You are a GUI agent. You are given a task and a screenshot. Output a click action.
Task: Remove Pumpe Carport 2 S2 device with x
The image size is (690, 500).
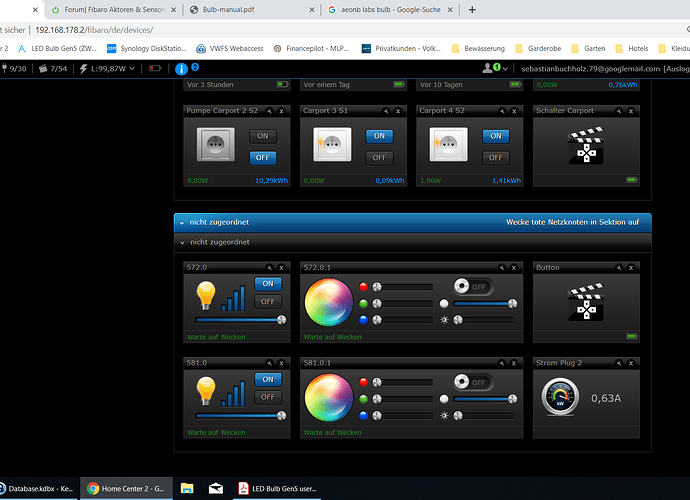[x=281, y=111]
